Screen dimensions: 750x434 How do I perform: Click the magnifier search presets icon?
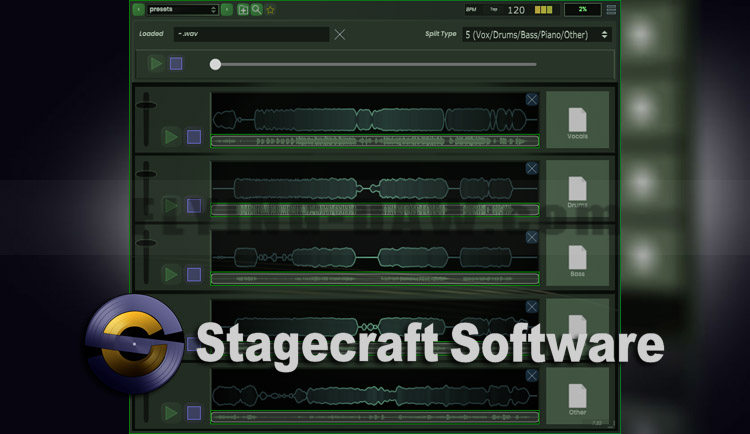(x=257, y=10)
